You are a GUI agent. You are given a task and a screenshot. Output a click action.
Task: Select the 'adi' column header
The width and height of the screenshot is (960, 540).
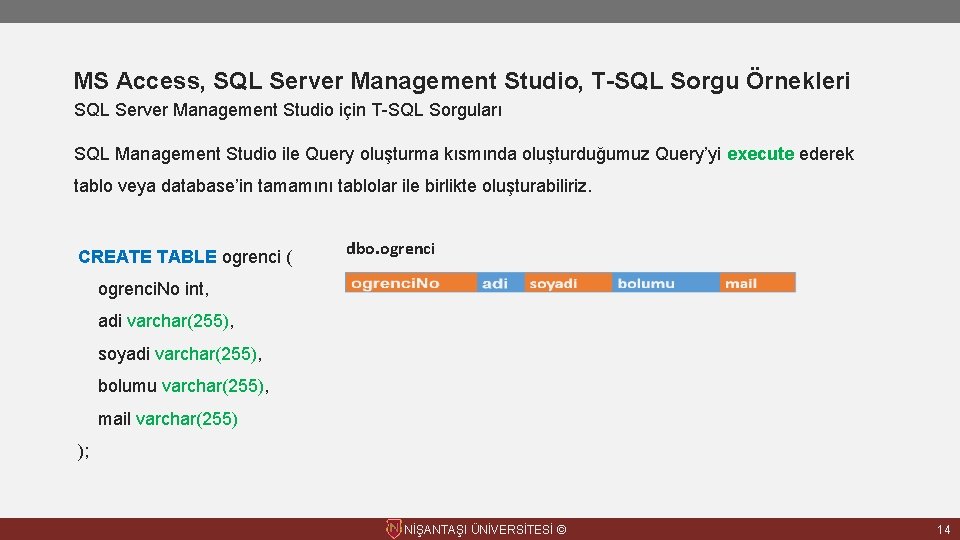click(x=501, y=283)
